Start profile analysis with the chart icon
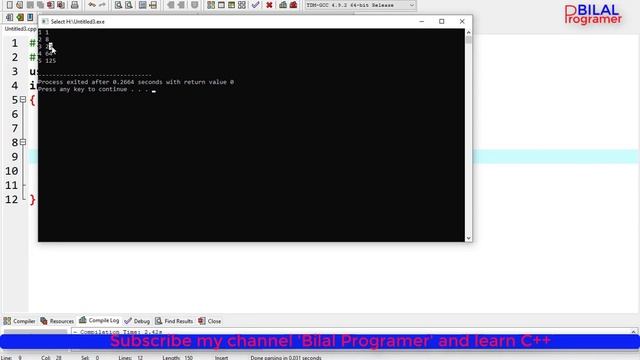The width and height of the screenshot is (640, 360). coord(283,5)
